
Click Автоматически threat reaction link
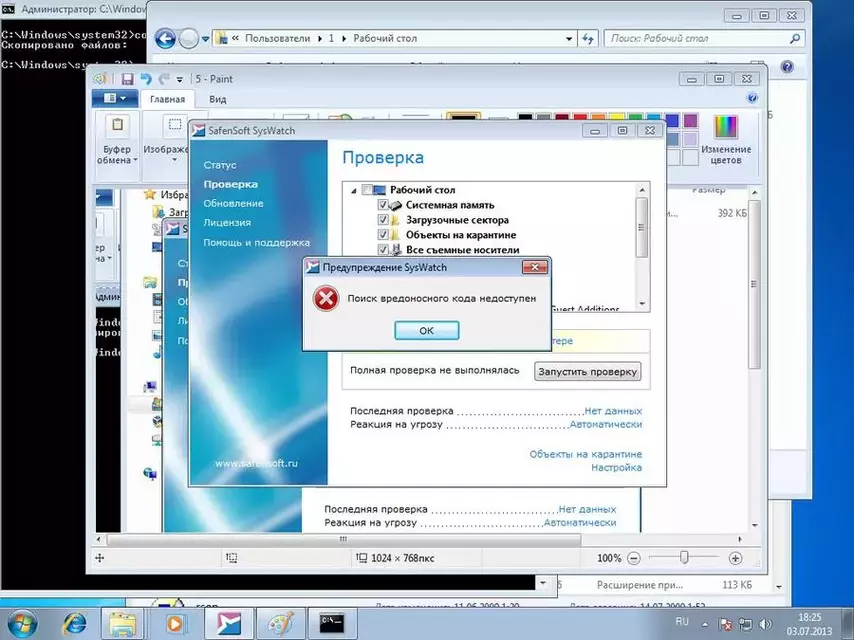605,424
